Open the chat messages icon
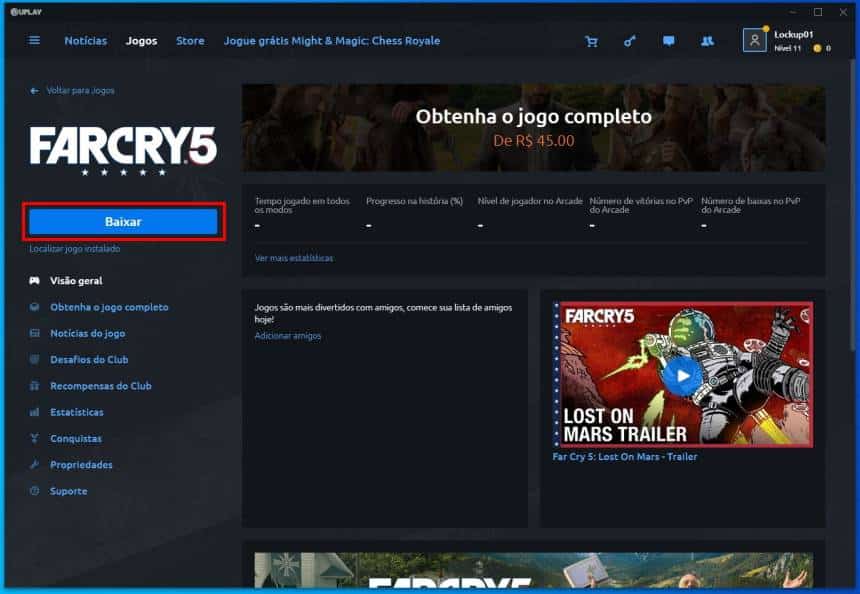Image resolution: width=860 pixels, height=594 pixels. pyautogui.click(x=669, y=41)
